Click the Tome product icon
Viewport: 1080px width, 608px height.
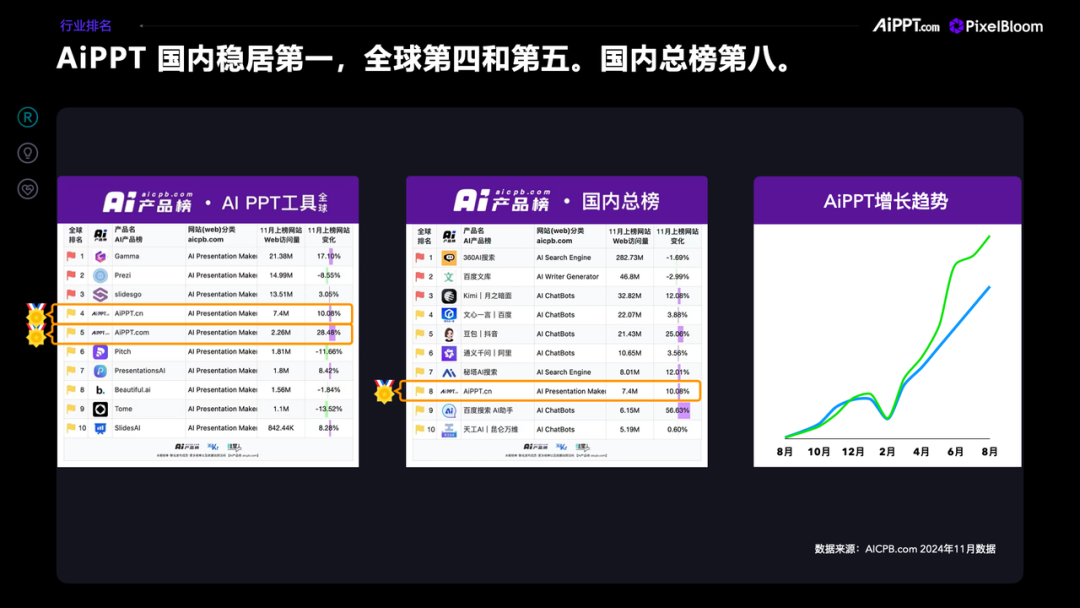tap(101, 409)
